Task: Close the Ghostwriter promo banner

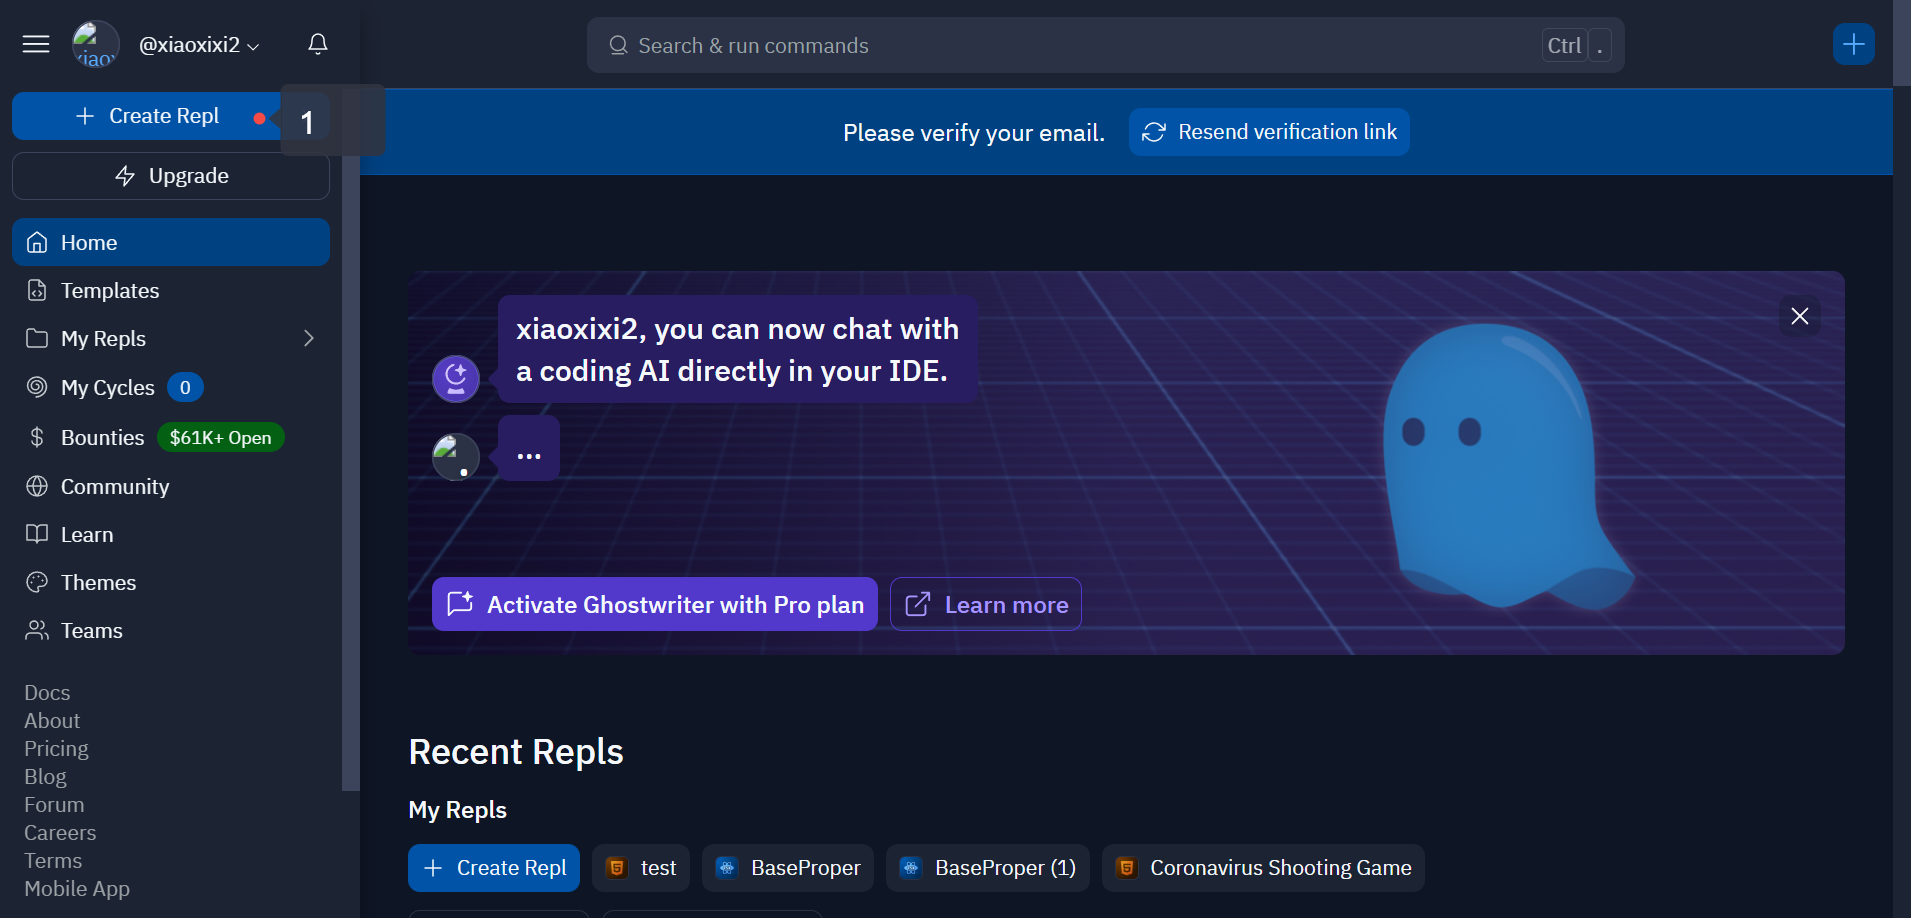Action: coord(1800,316)
